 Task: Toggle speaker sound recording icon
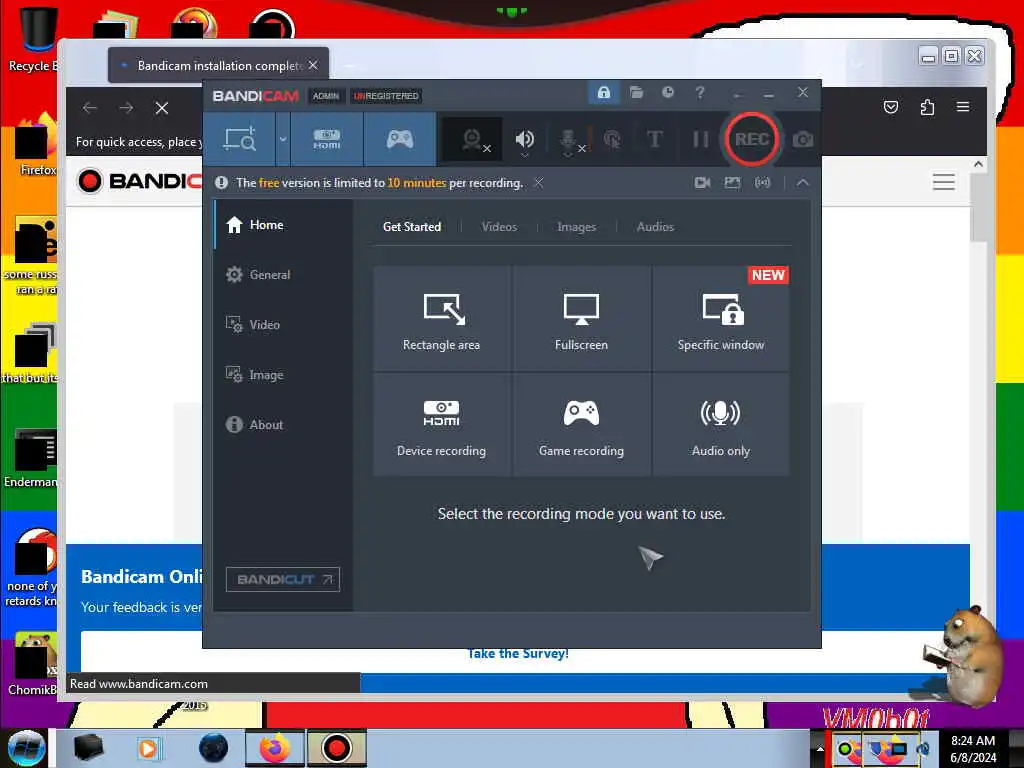[x=524, y=139]
